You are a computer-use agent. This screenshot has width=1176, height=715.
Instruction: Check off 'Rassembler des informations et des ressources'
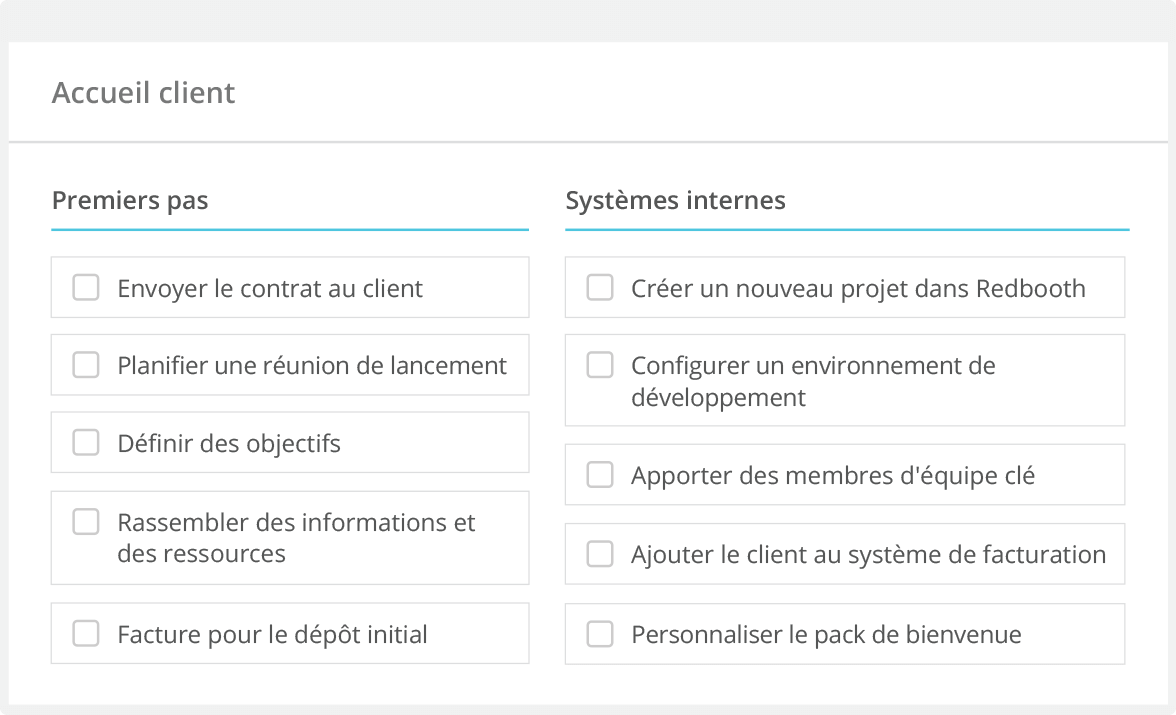tap(85, 521)
